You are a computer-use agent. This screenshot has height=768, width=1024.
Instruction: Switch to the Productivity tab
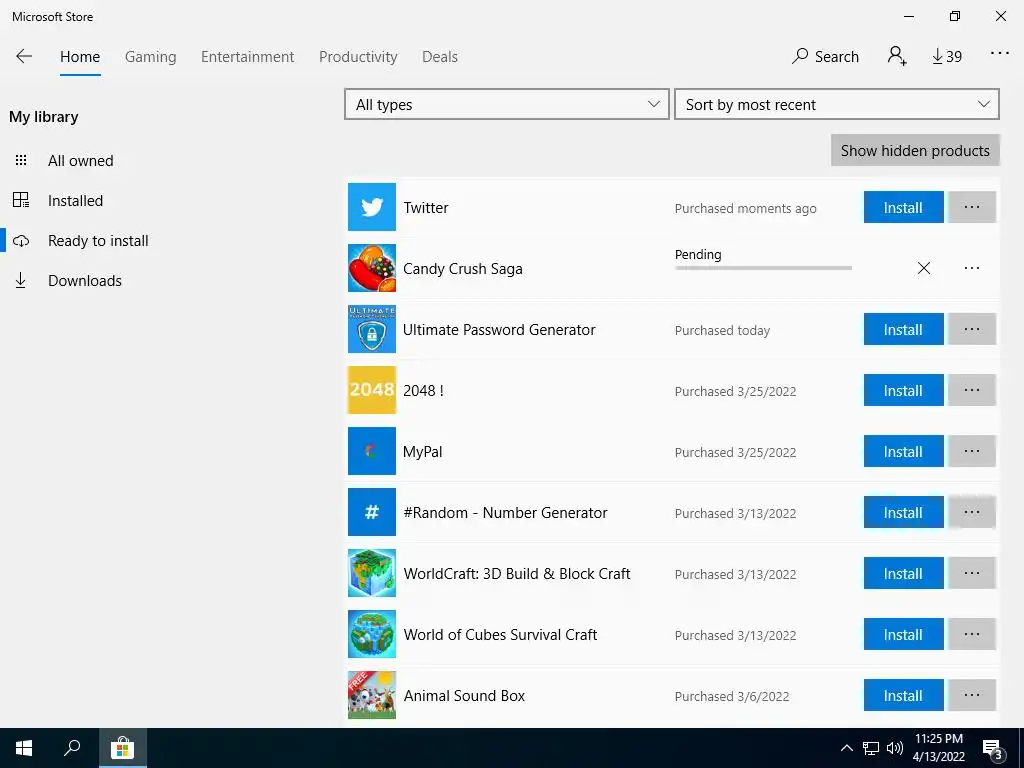coord(358,57)
